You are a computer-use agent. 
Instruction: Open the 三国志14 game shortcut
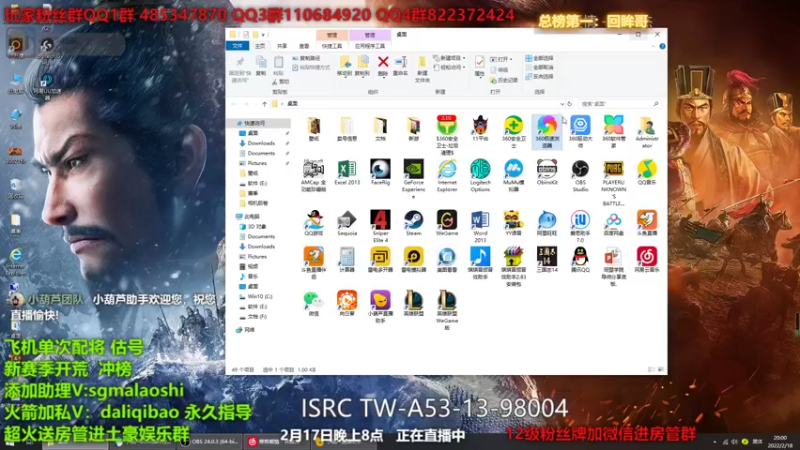(x=547, y=259)
